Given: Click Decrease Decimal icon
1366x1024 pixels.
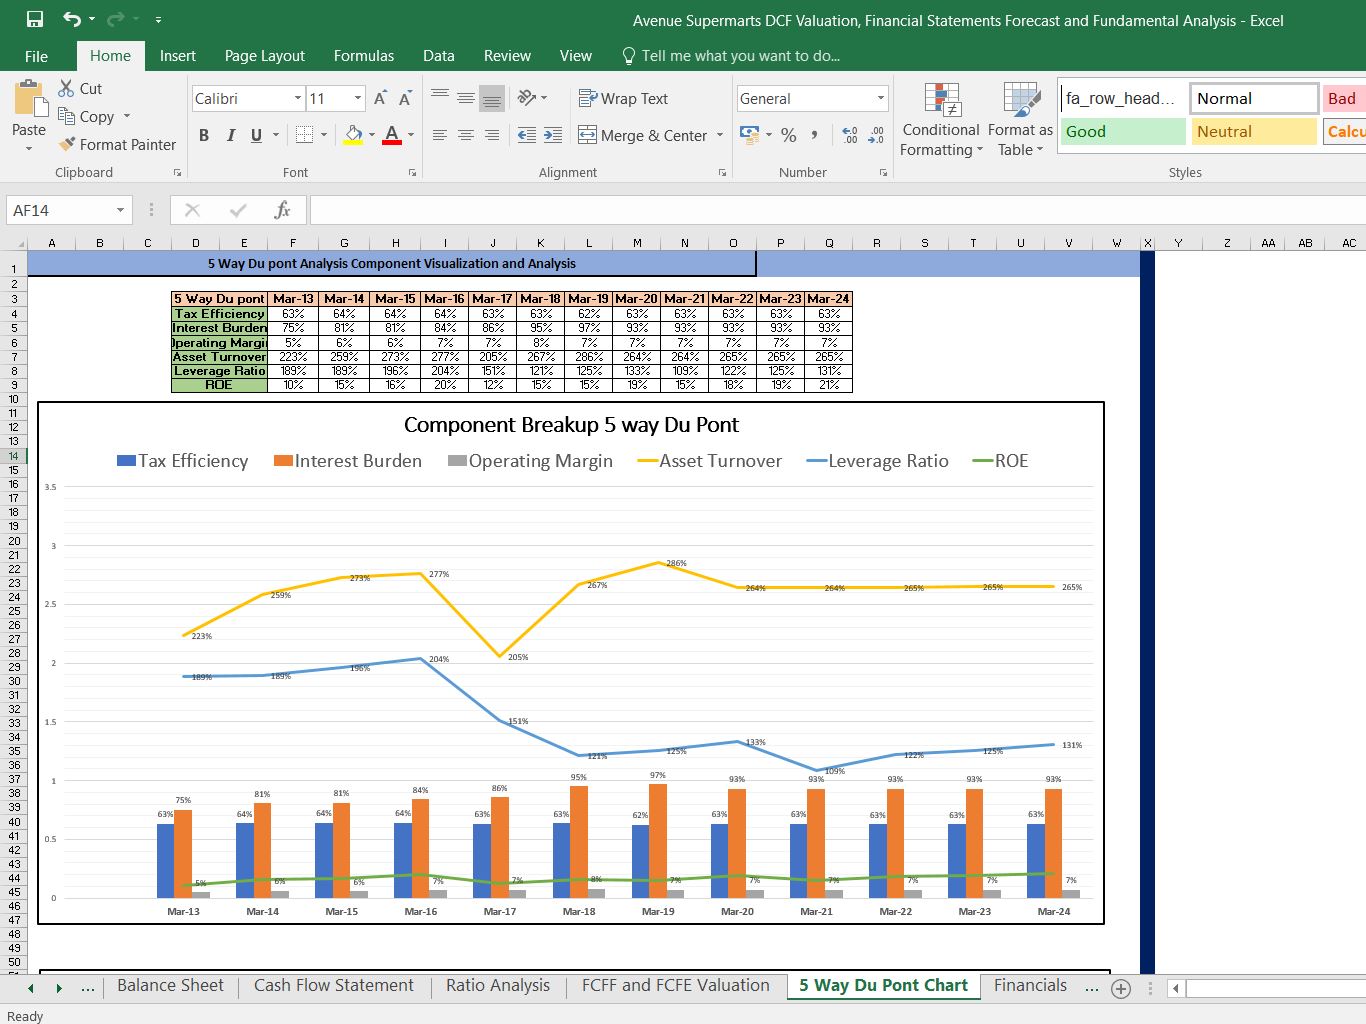Looking at the screenshot, I should pos(876,135).
